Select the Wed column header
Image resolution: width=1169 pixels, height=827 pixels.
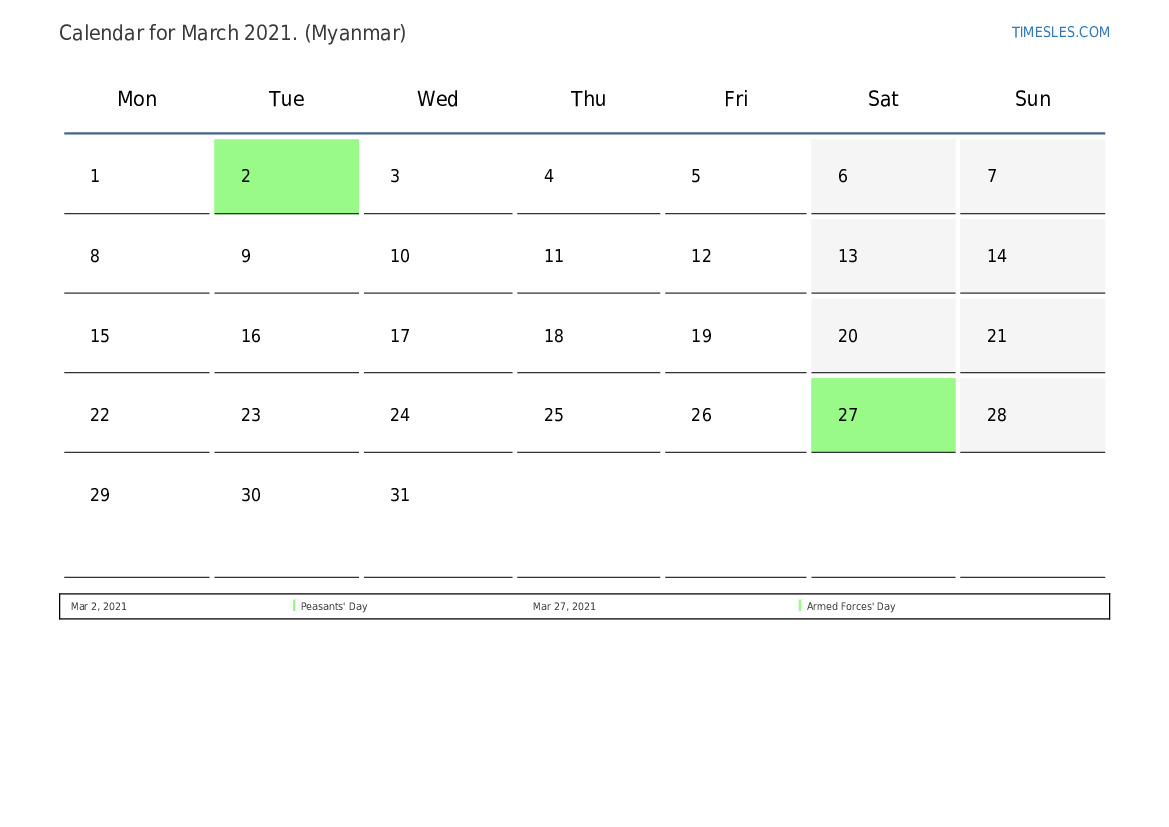[x=438, y=98]
